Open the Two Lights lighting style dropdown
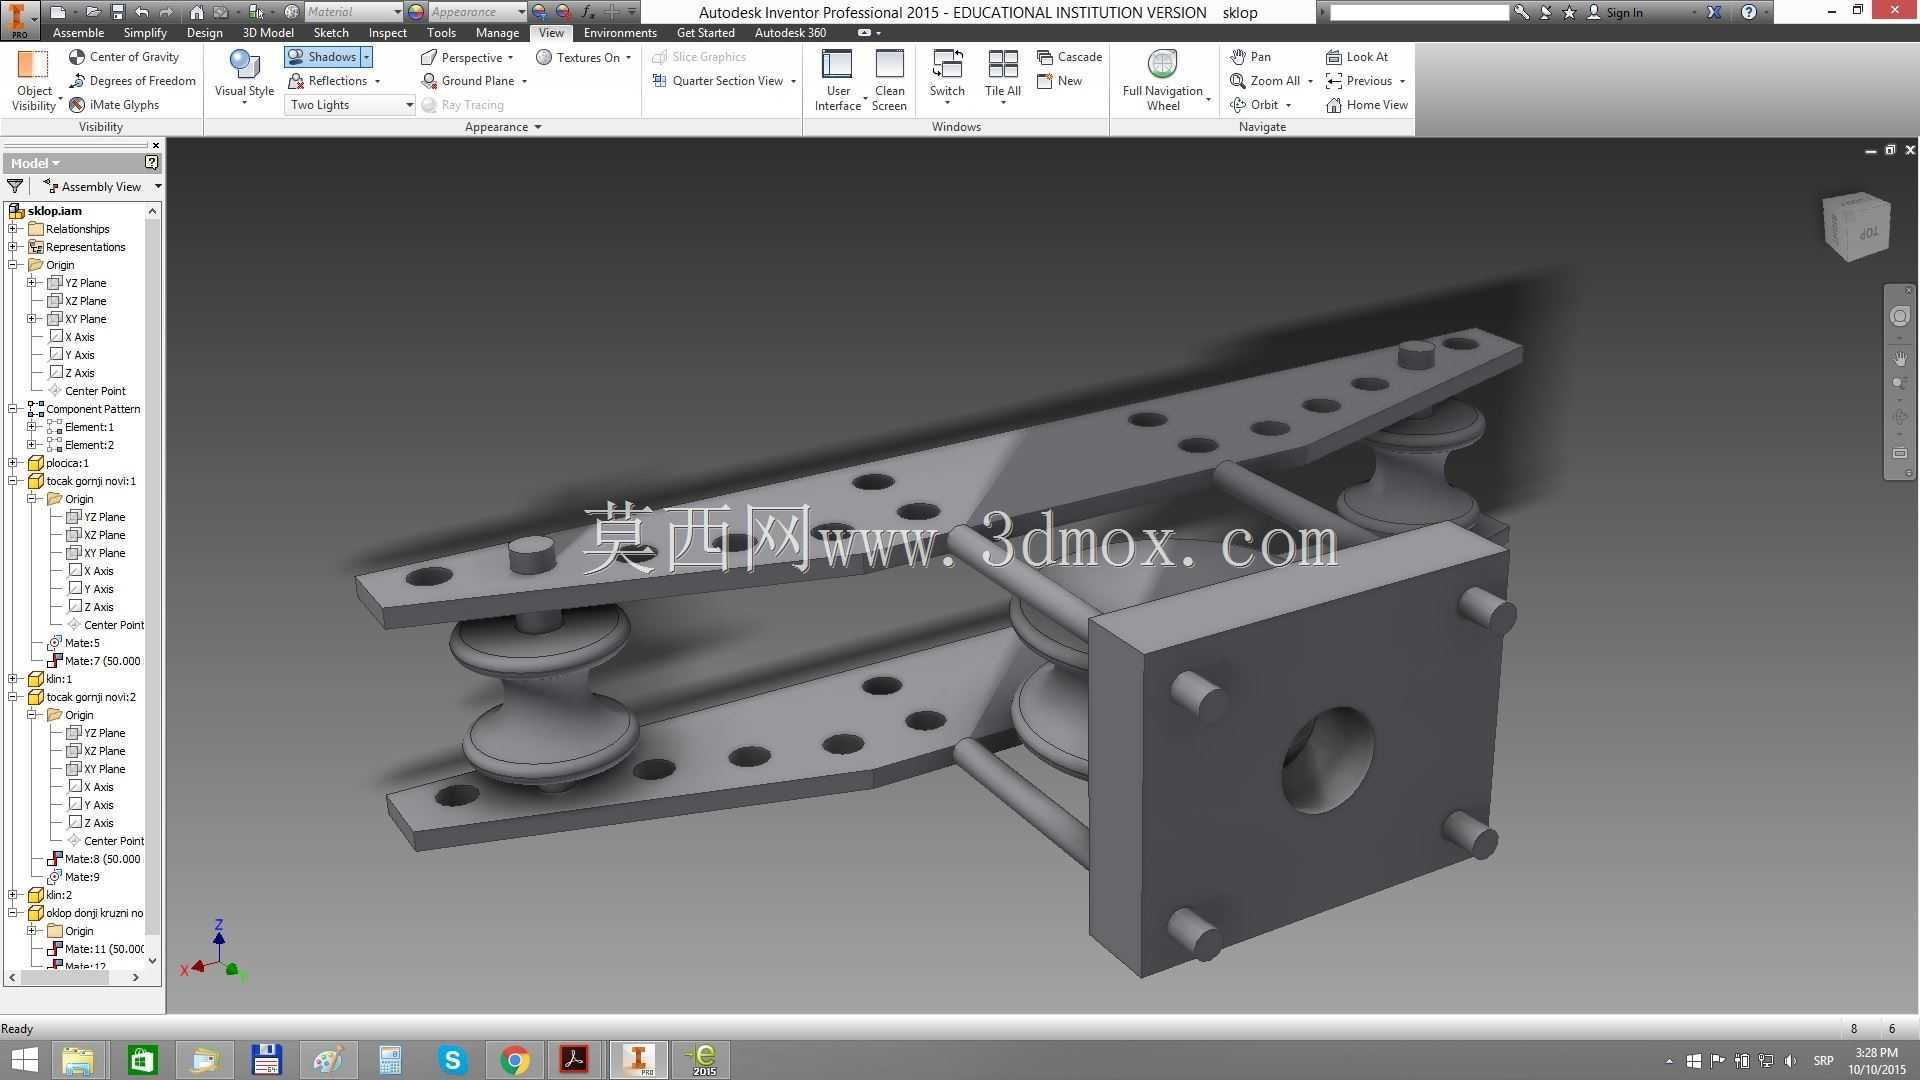Image resolution: width=1920 pixels, height=1080 pixels. tap(350, 105)
